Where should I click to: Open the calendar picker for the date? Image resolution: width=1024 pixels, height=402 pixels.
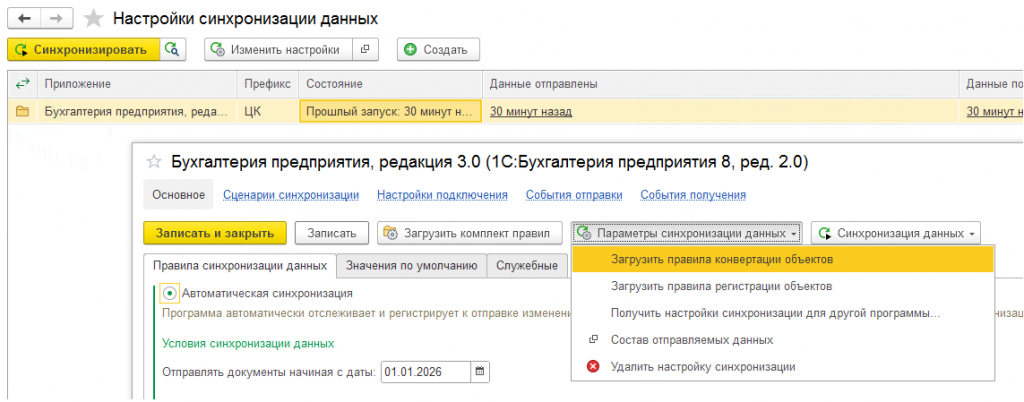pos(480,372)
